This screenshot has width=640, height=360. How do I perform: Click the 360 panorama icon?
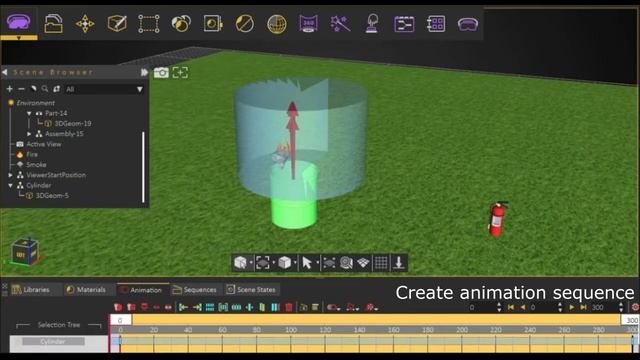tap(309, 23)
